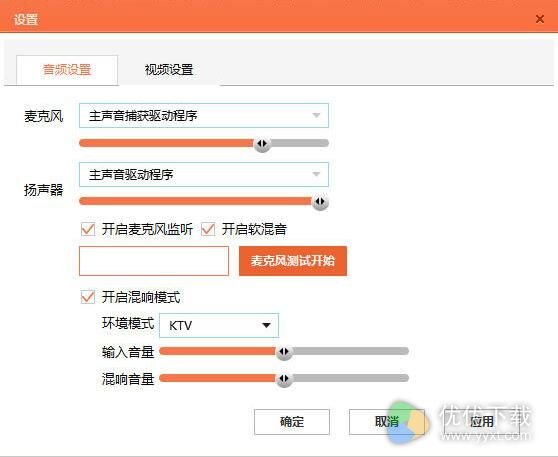This screenshot has width=558, height=457.
Task: Click the empty mic test input box
Action: (154, 261)
